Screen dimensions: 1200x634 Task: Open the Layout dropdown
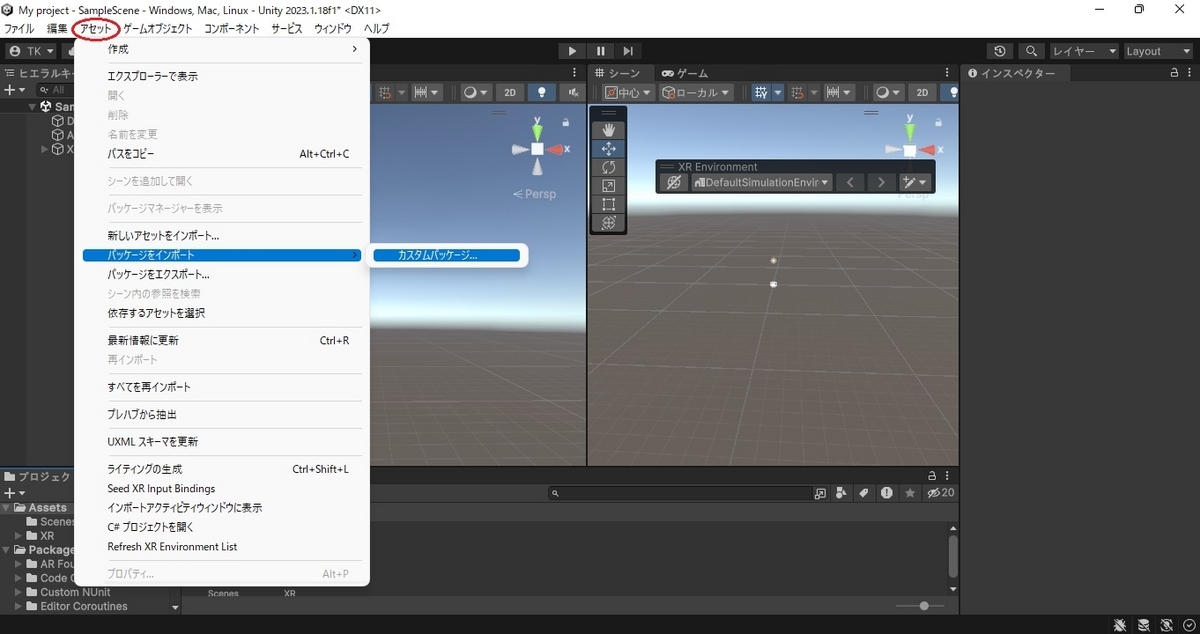click(x=1157, y=50)
